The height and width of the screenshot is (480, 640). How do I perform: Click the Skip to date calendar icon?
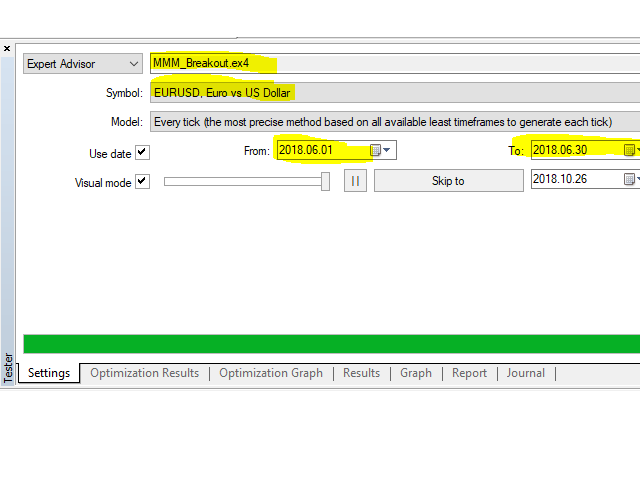(629, 180)
